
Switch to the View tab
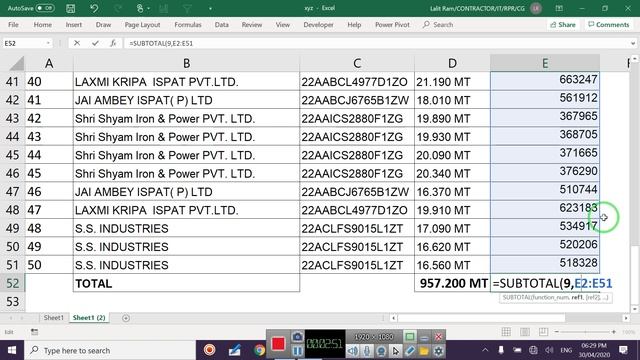(x=282, y=24)
